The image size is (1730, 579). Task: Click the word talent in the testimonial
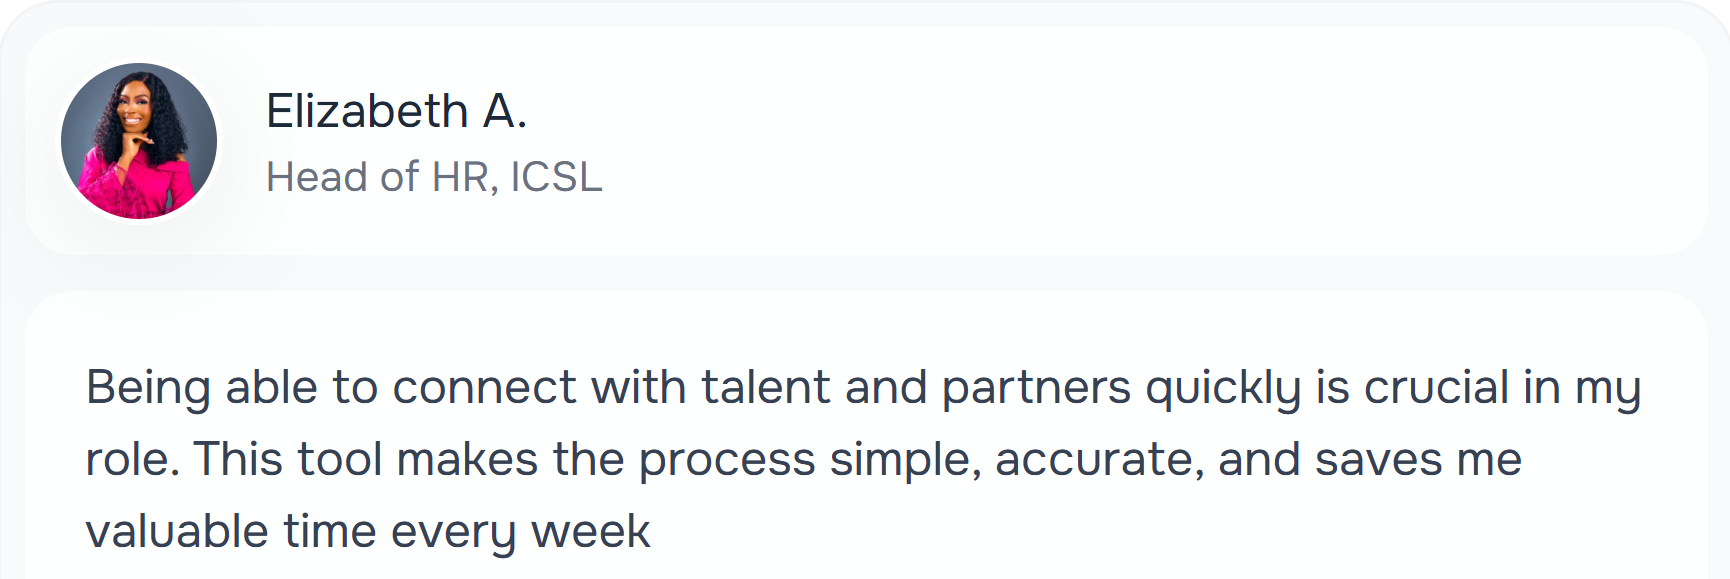point(765,388)
